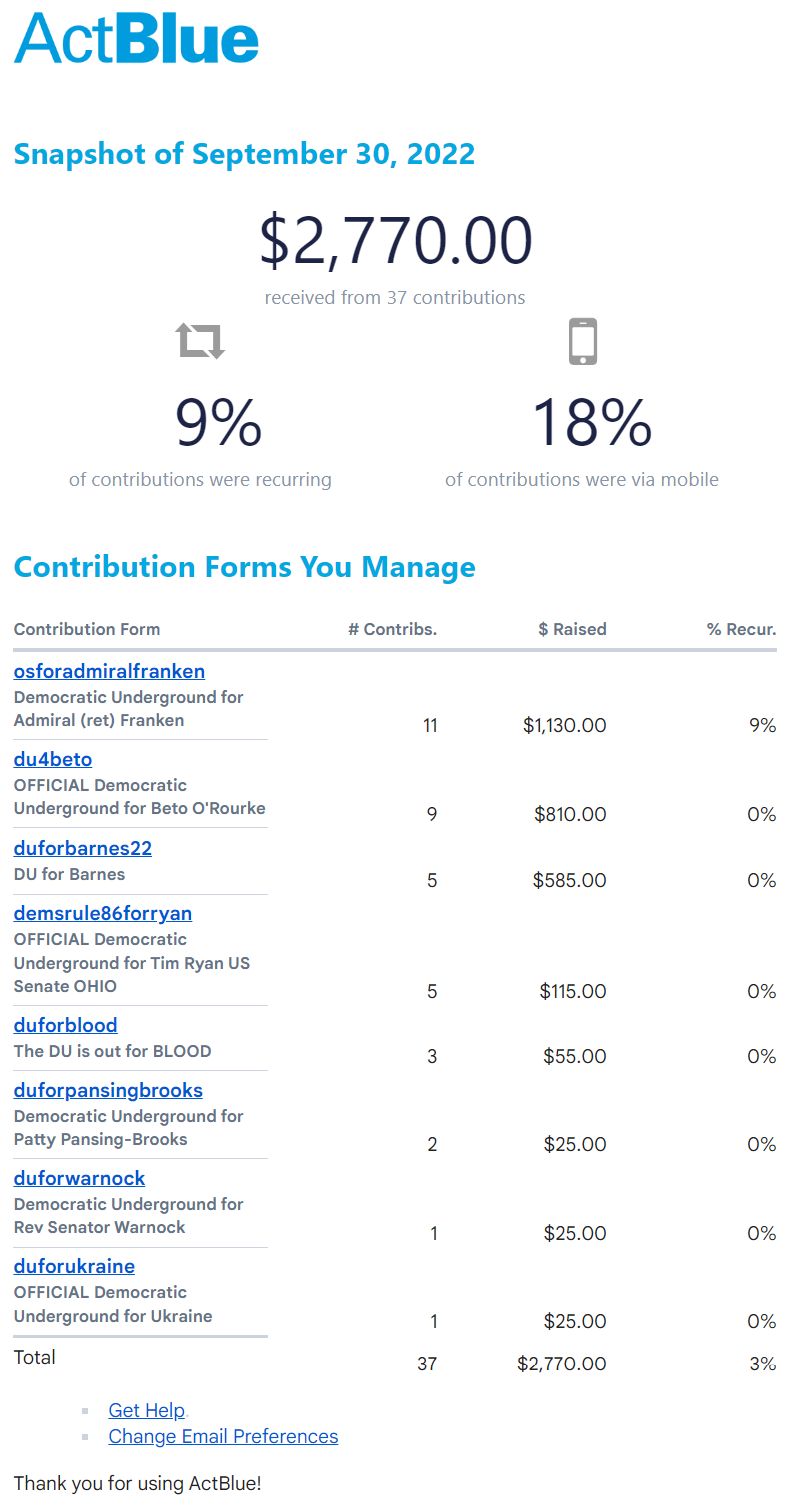Click the $ Raised column header
789x1508 pixels.
(x=572, y=629)
